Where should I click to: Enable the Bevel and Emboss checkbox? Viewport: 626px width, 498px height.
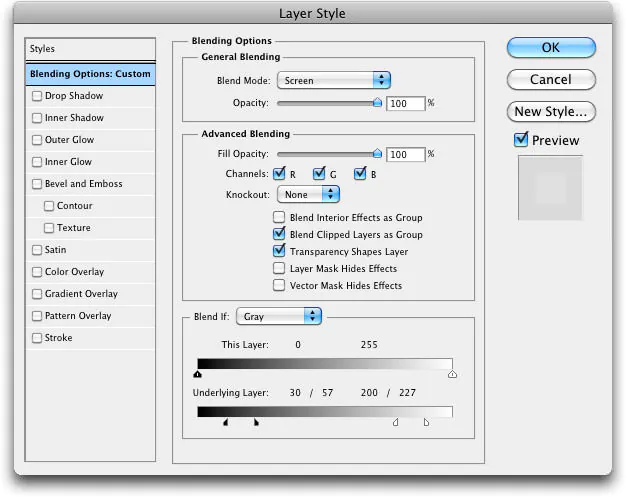(x=37, y=184)
